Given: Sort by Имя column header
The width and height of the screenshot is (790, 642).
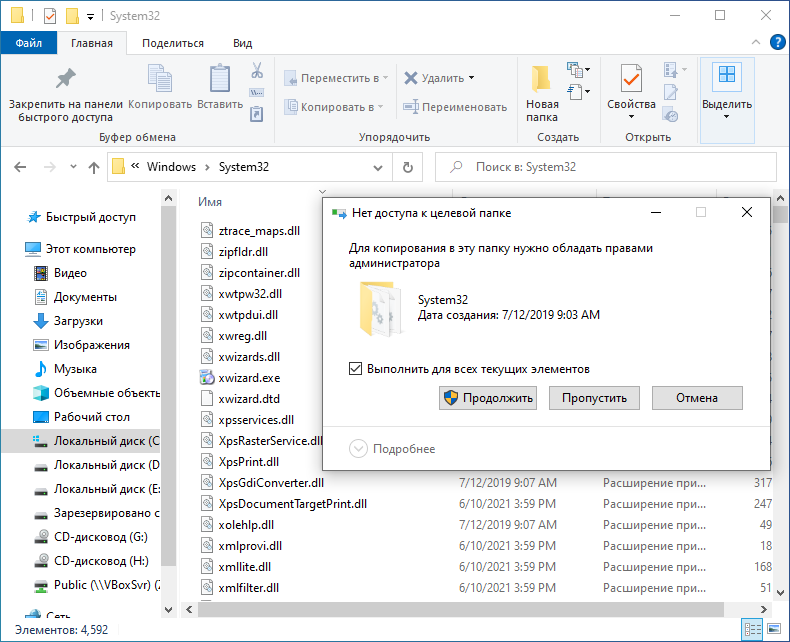Looking at the screenshot, I should 210,202.
